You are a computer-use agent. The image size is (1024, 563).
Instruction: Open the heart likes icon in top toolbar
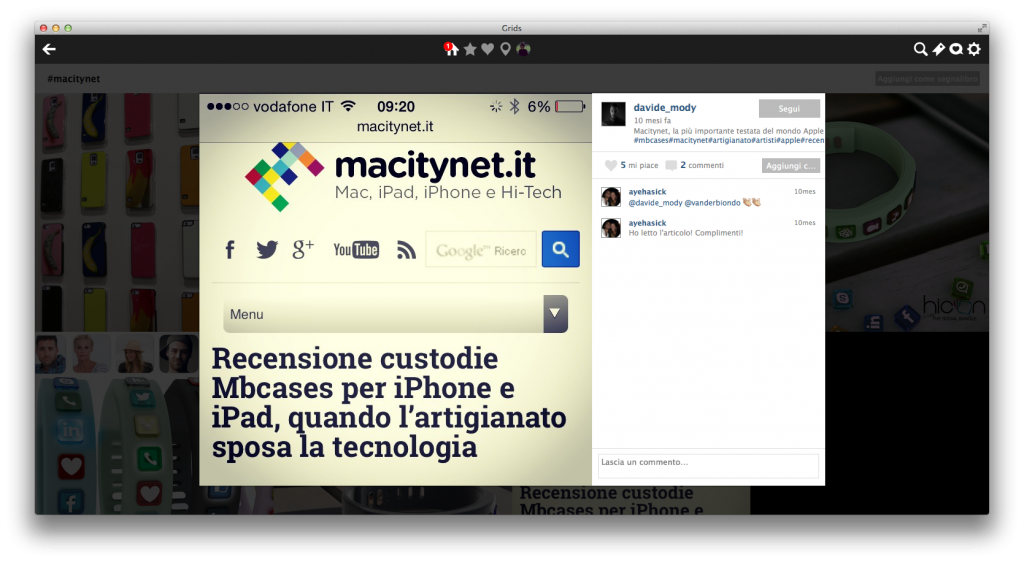pyautogui.click(x=487, y=49)
